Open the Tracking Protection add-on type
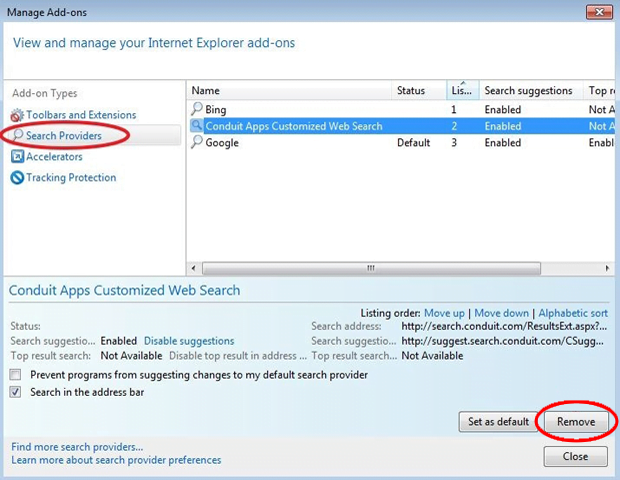 71,178
